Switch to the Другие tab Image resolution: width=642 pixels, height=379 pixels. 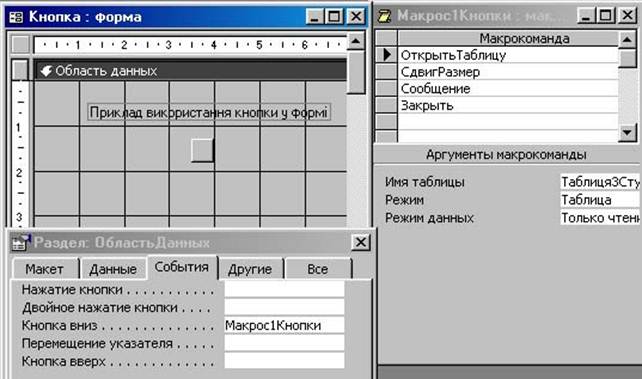pos(250,269)
